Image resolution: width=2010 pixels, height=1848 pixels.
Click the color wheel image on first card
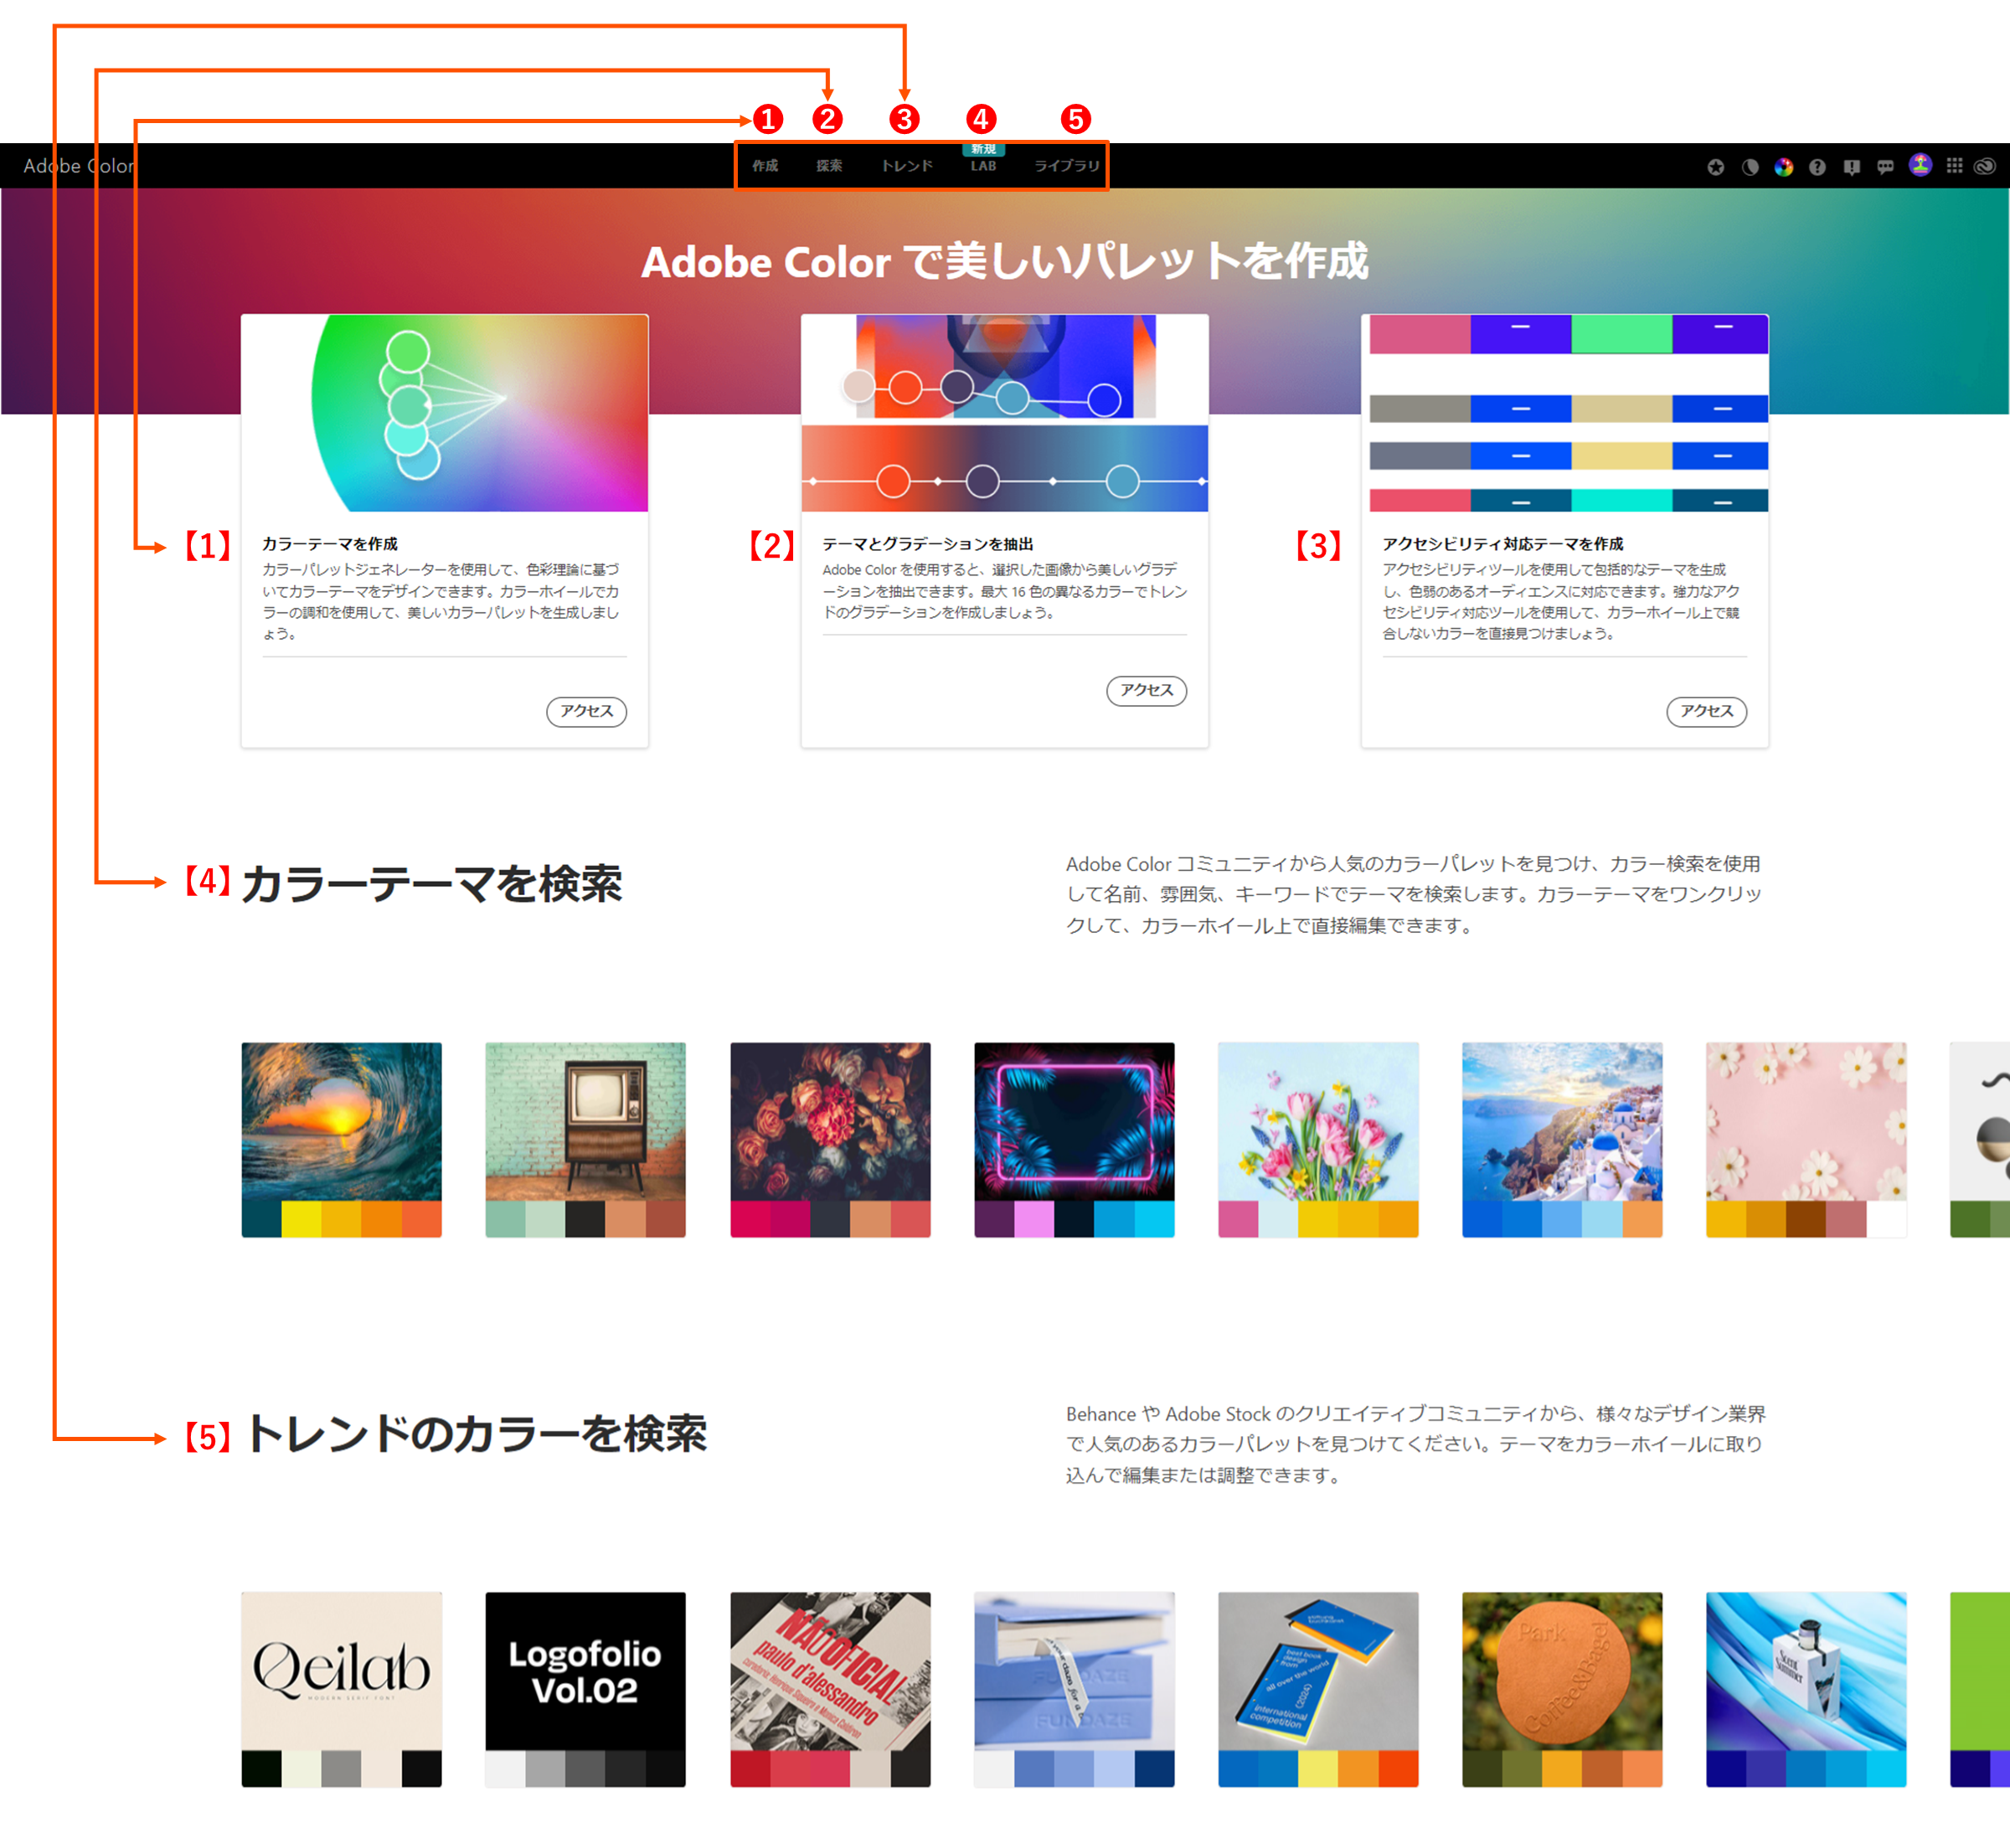[x=445, y=413]
